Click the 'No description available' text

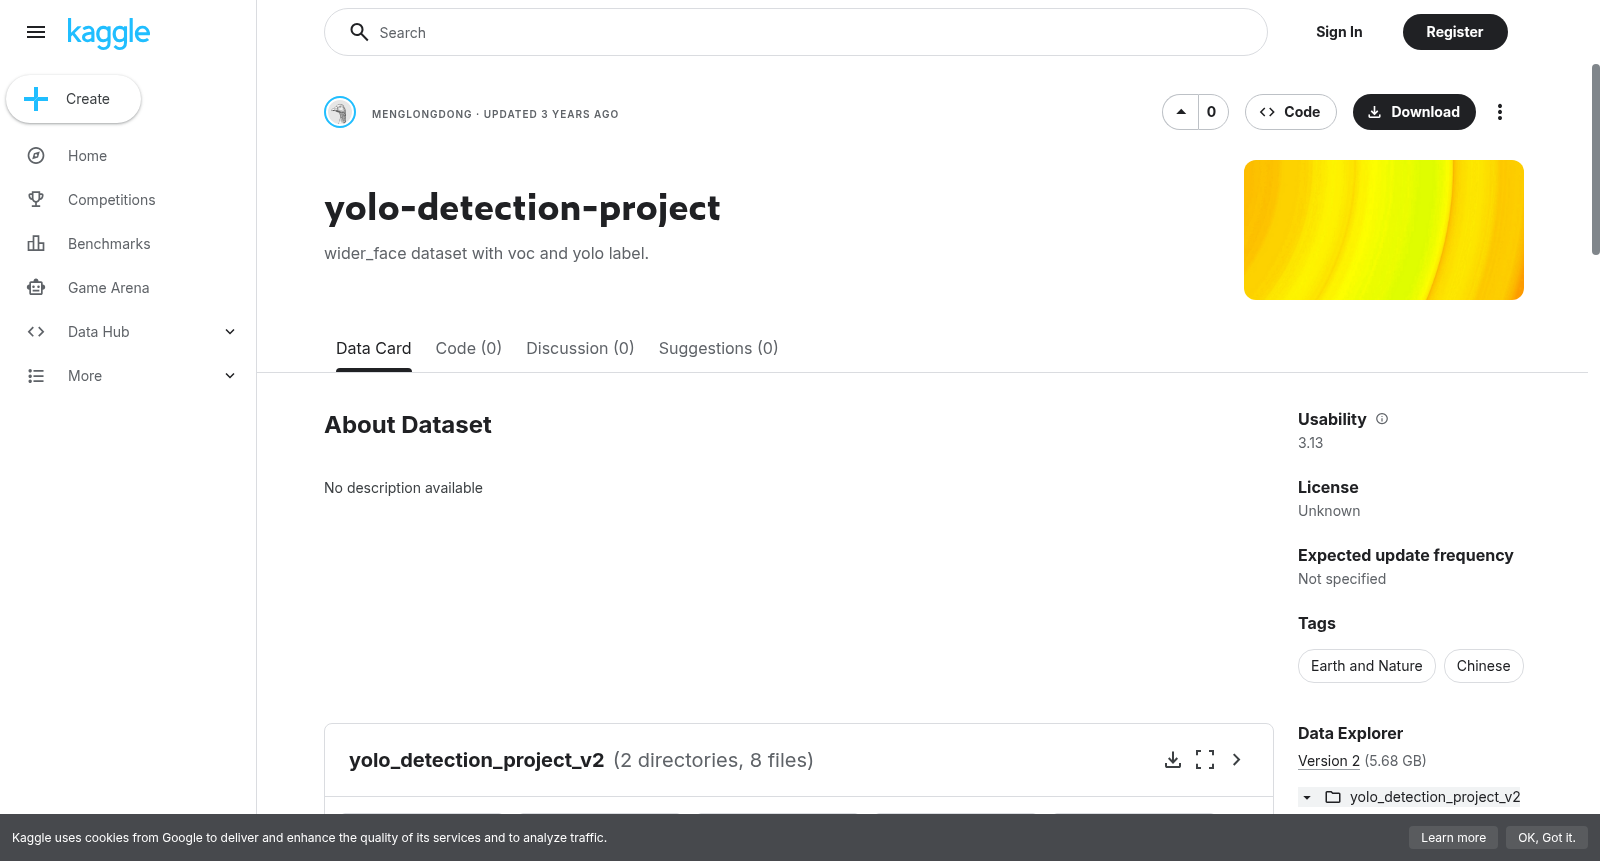click(x=403, y=488)
